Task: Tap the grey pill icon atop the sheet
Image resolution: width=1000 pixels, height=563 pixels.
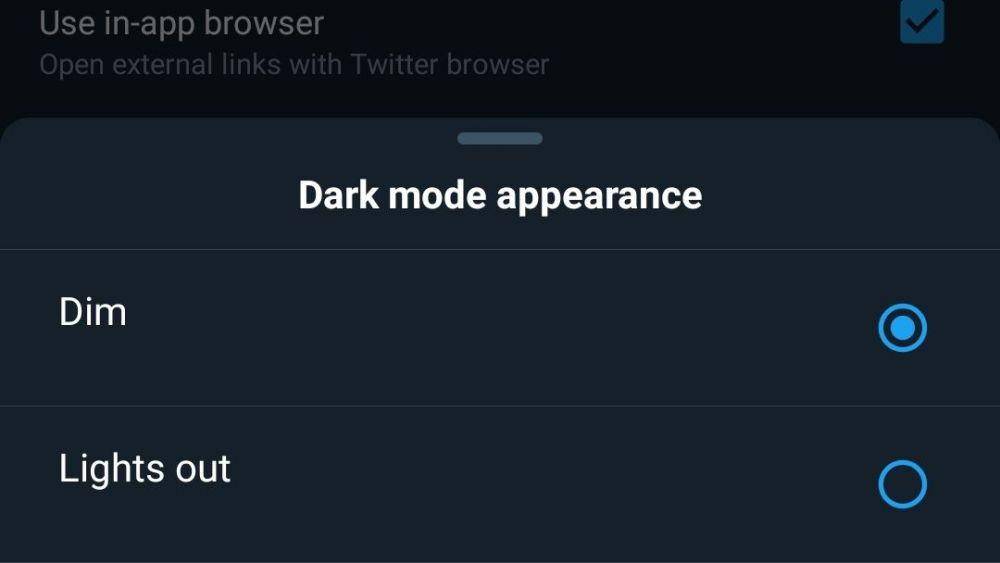Action: pos(500,138)
